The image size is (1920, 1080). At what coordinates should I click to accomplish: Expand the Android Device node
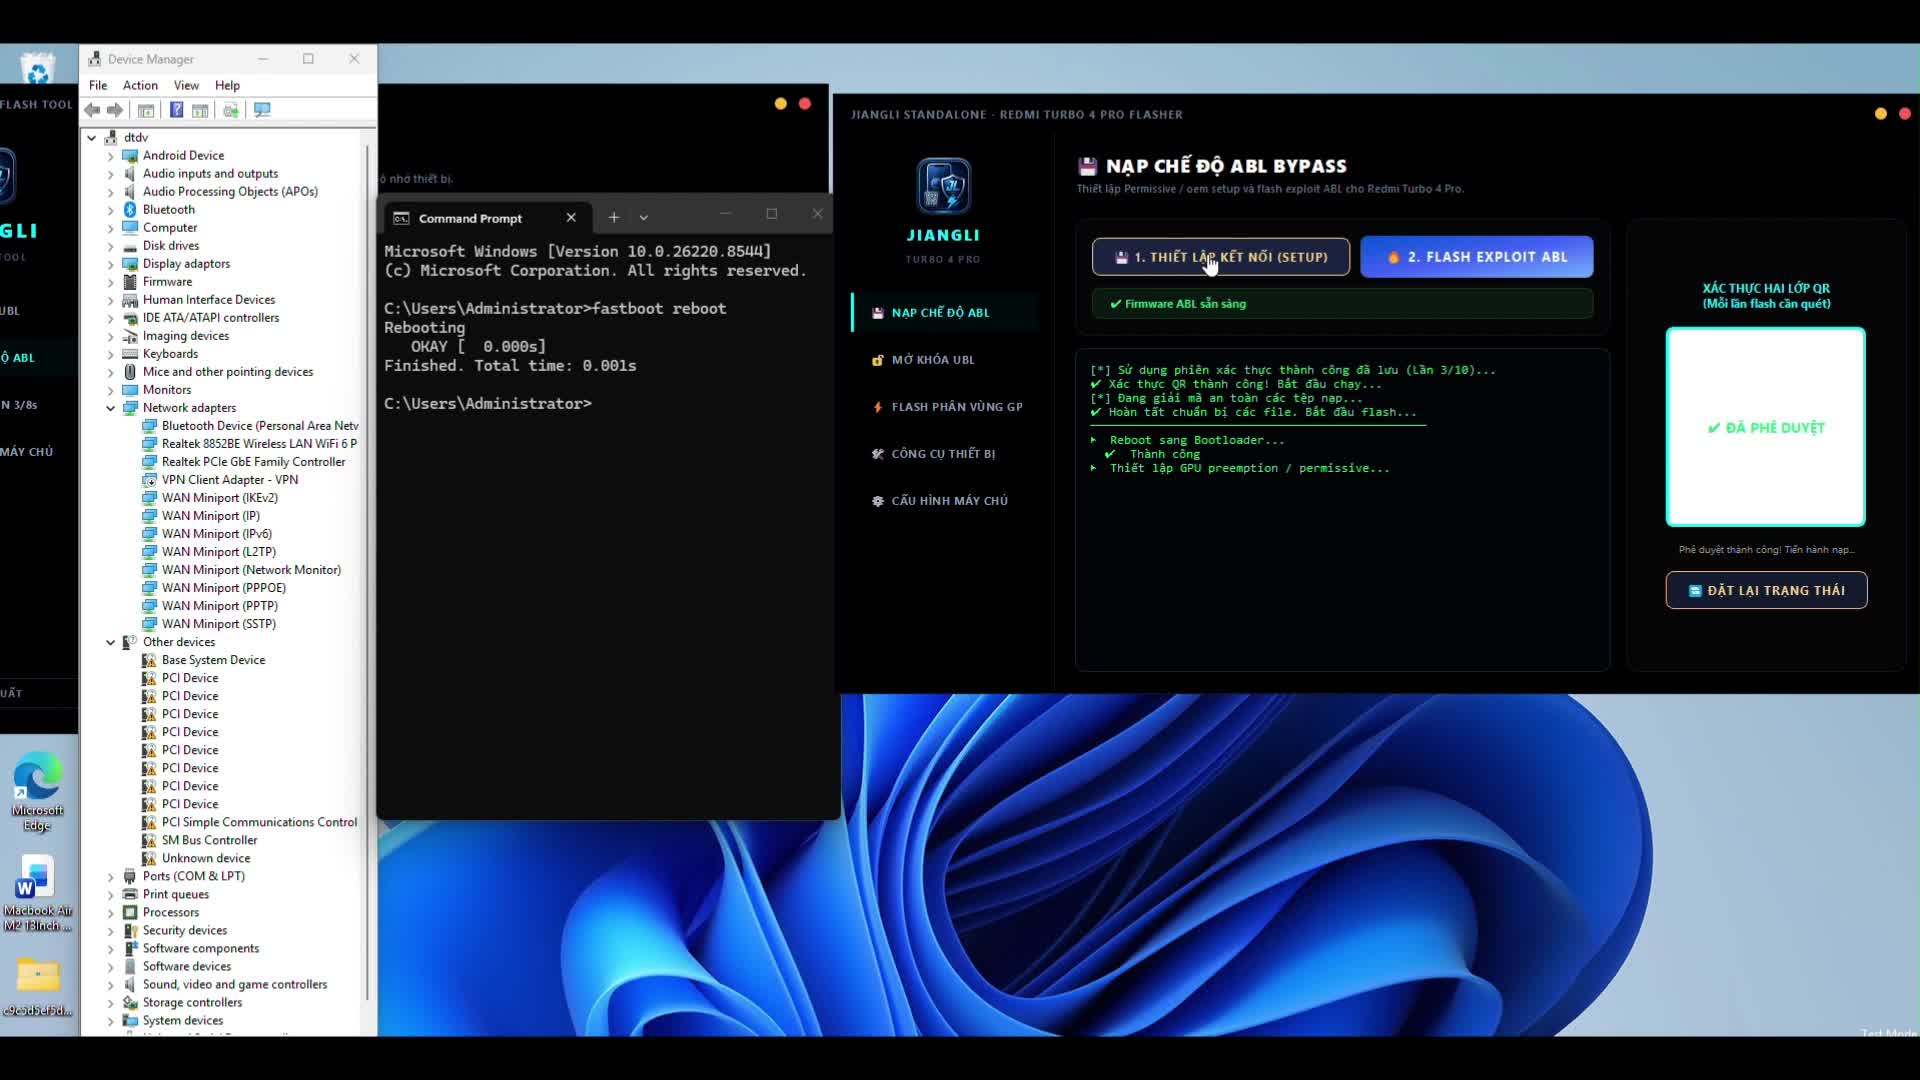111,156
